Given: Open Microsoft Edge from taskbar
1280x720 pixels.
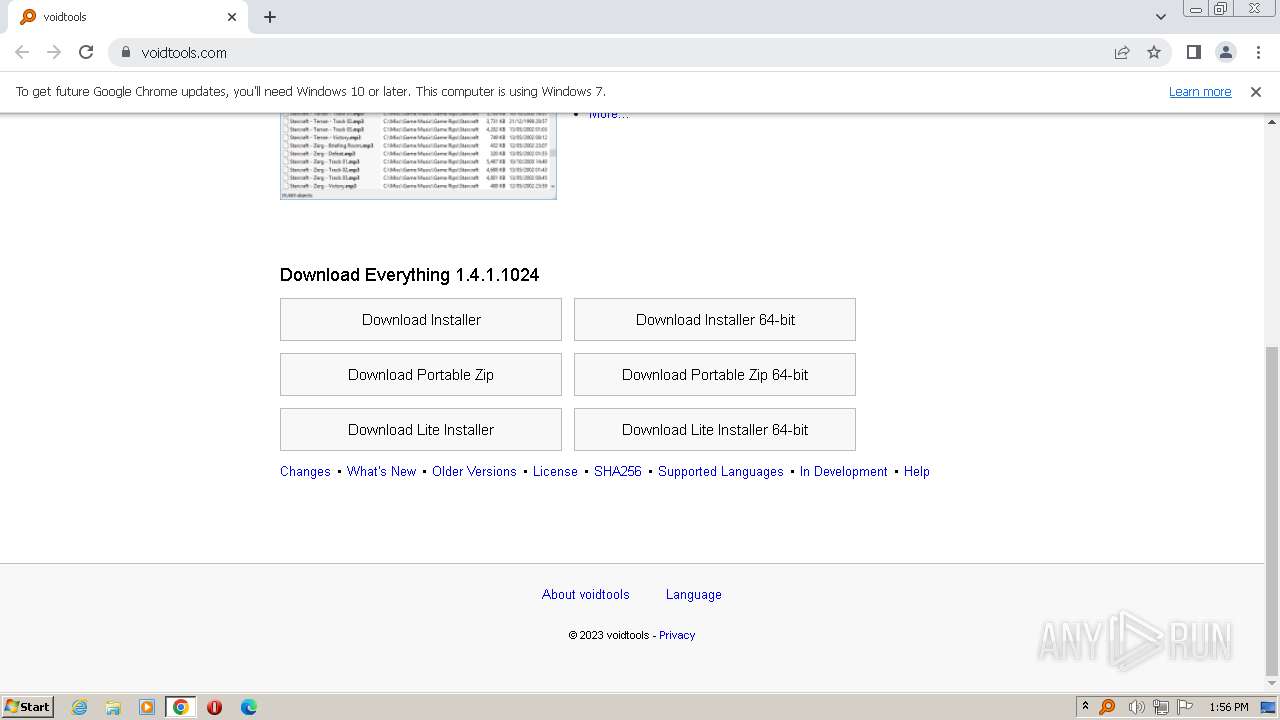Looking at the screenshot, I should 249,707.
